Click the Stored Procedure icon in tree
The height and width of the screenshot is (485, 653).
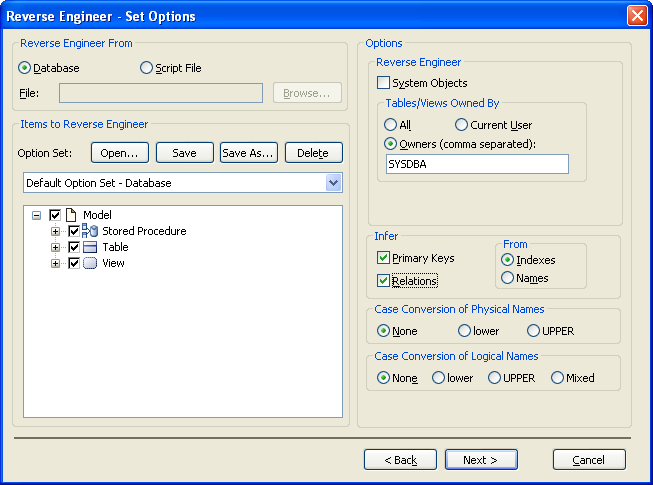click(90, 231)
